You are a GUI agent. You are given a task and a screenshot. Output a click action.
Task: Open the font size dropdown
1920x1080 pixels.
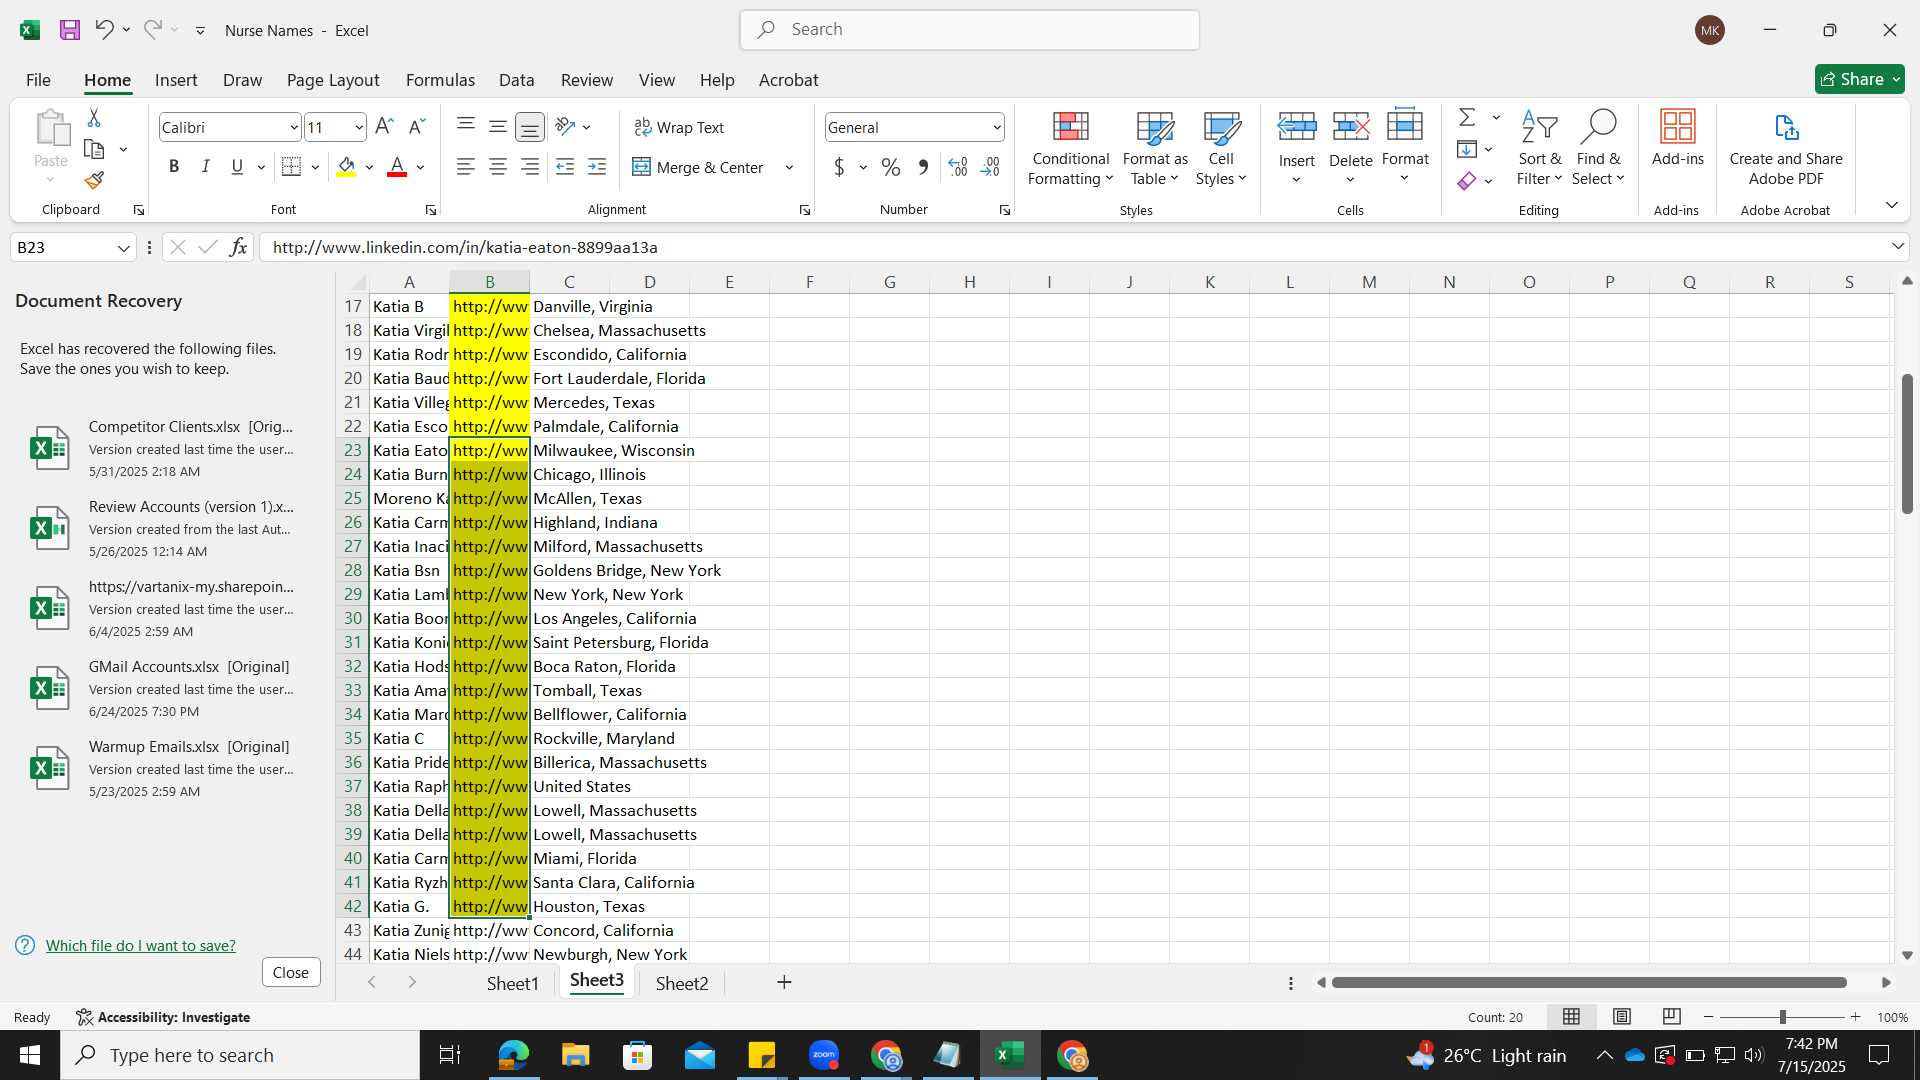click(x=358, y=128)
